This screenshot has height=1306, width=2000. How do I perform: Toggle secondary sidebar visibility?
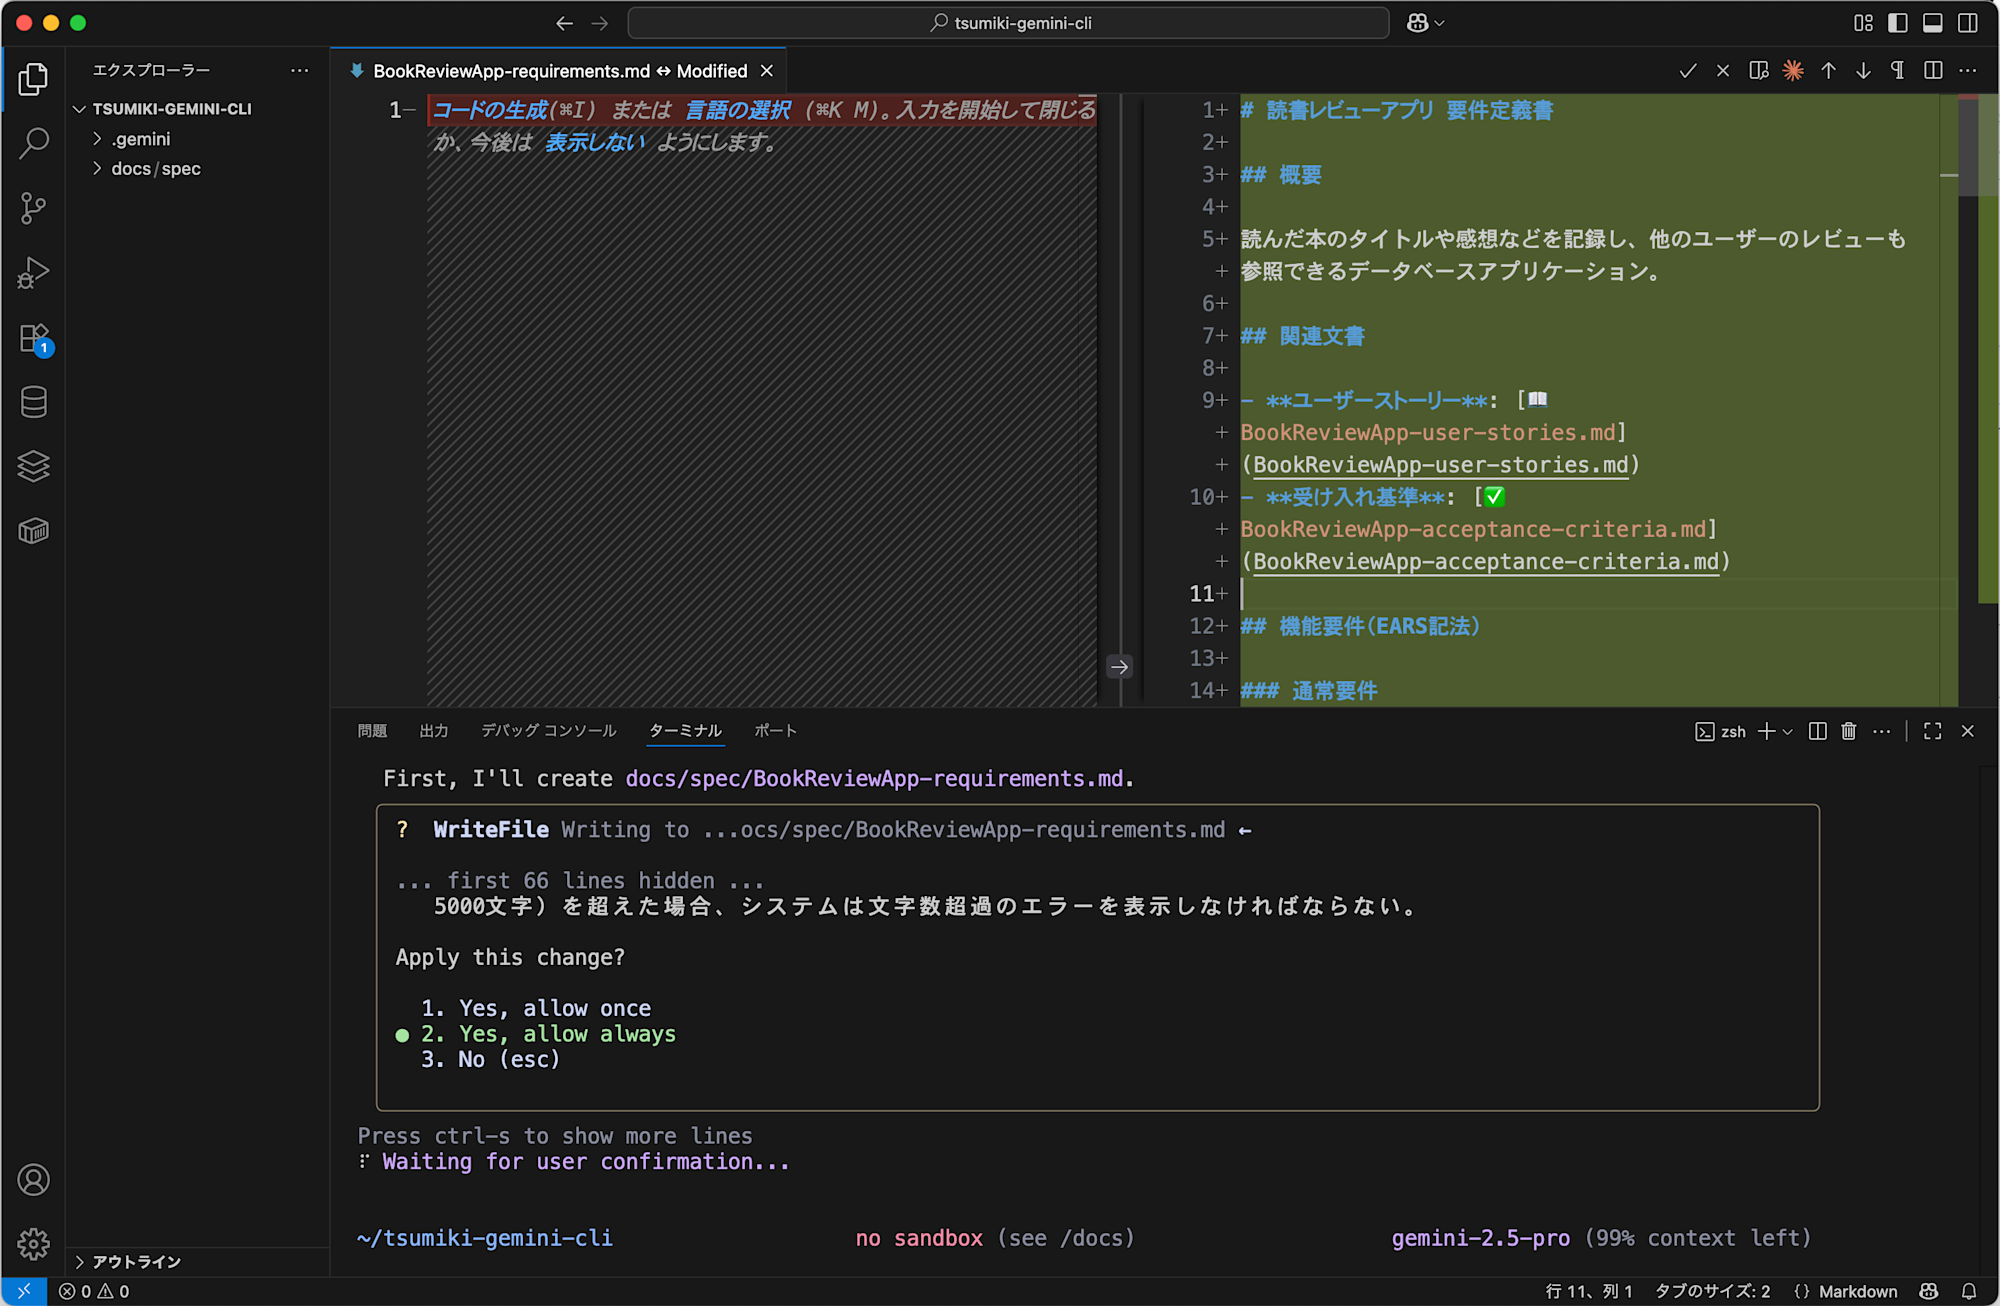click(x=1968, y=23)
